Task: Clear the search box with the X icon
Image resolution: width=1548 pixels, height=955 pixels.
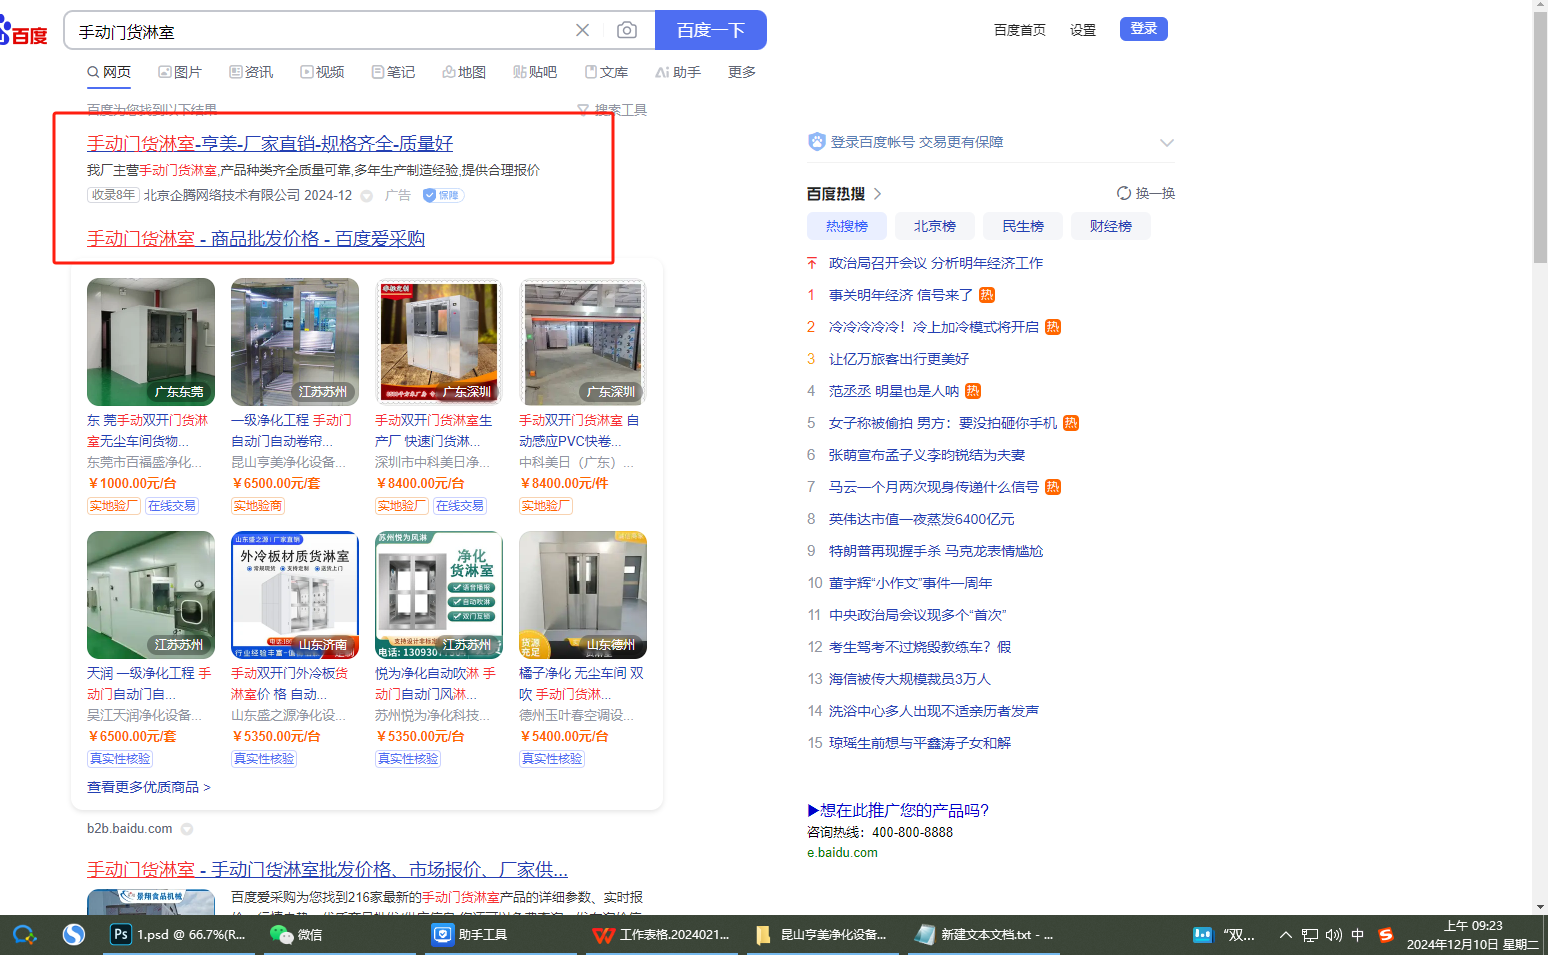Action: [582, 31]
